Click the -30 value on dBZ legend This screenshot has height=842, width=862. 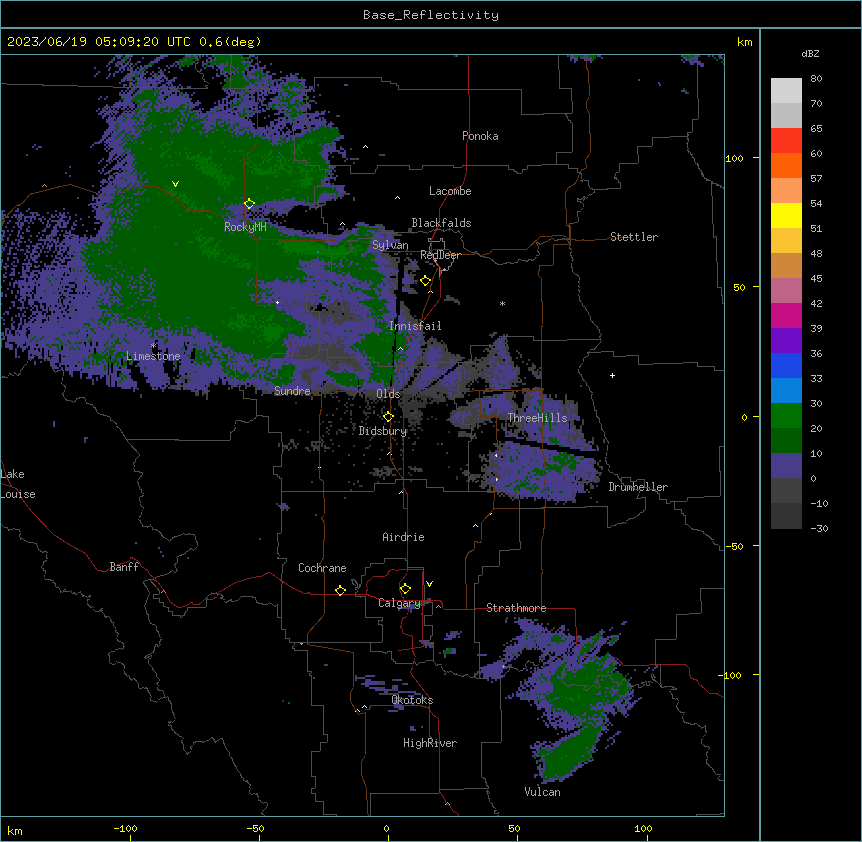click(819, 528)
